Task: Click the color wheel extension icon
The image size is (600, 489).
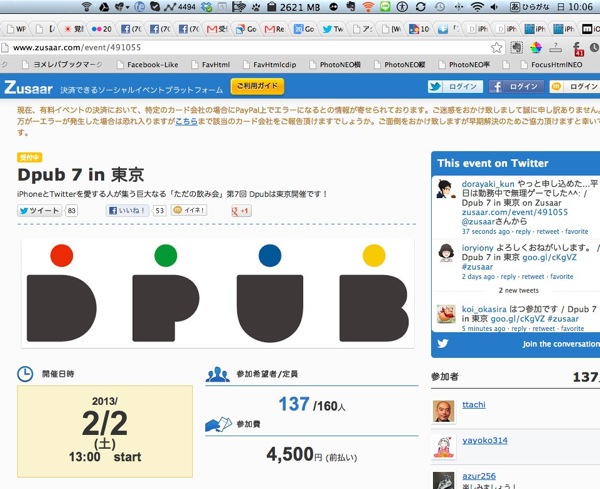Action: click(536, 48)
